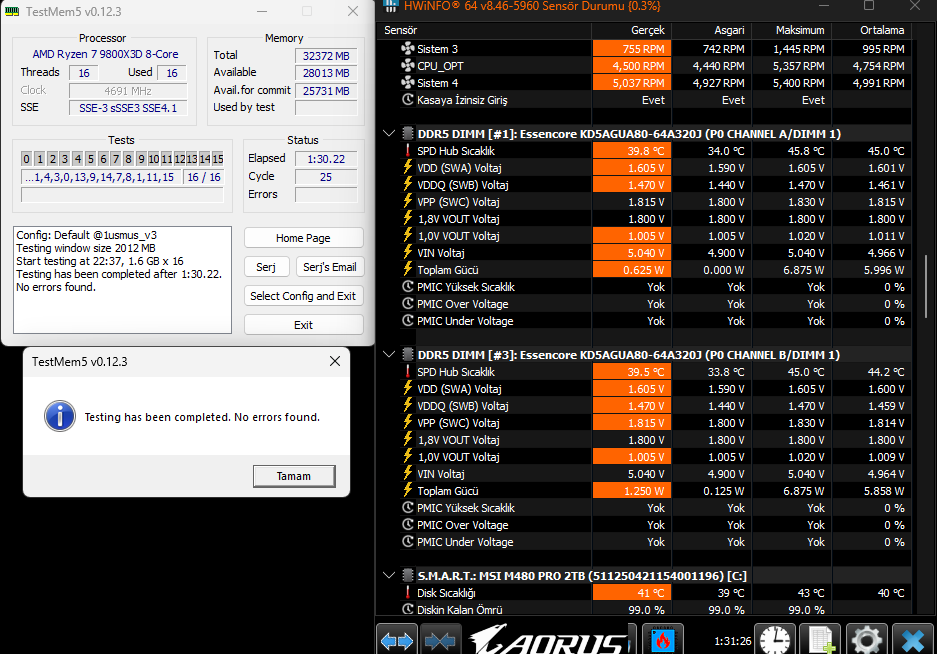Click Disk Sıcaklığı current value 41 °C
Viewport: 937px width, 654px height.
click(x=632, y=592)
